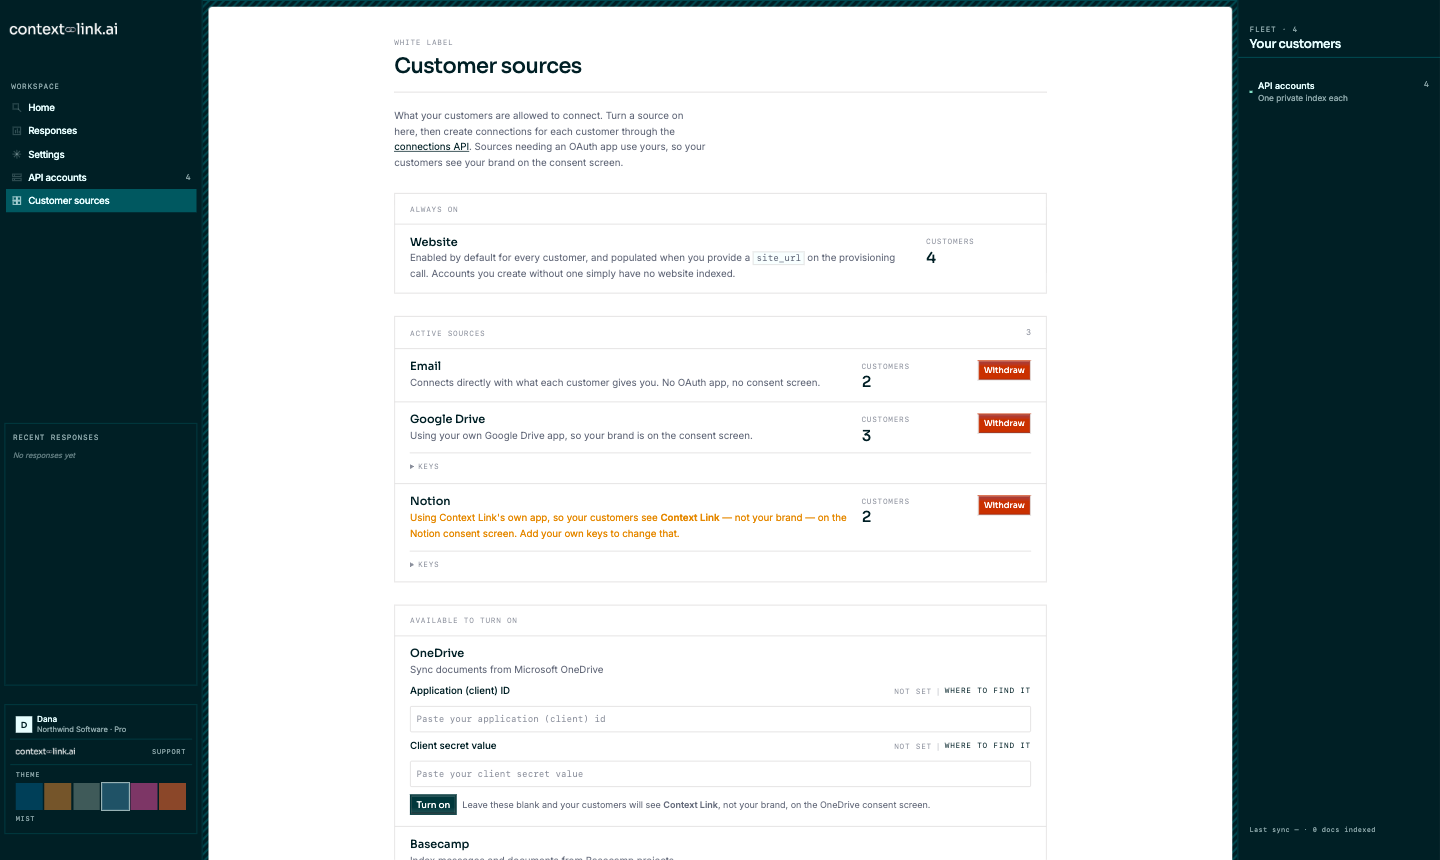Withdraw the Google Drive source
Viewport: 1440px width, 860px height.
[1004, 423]
